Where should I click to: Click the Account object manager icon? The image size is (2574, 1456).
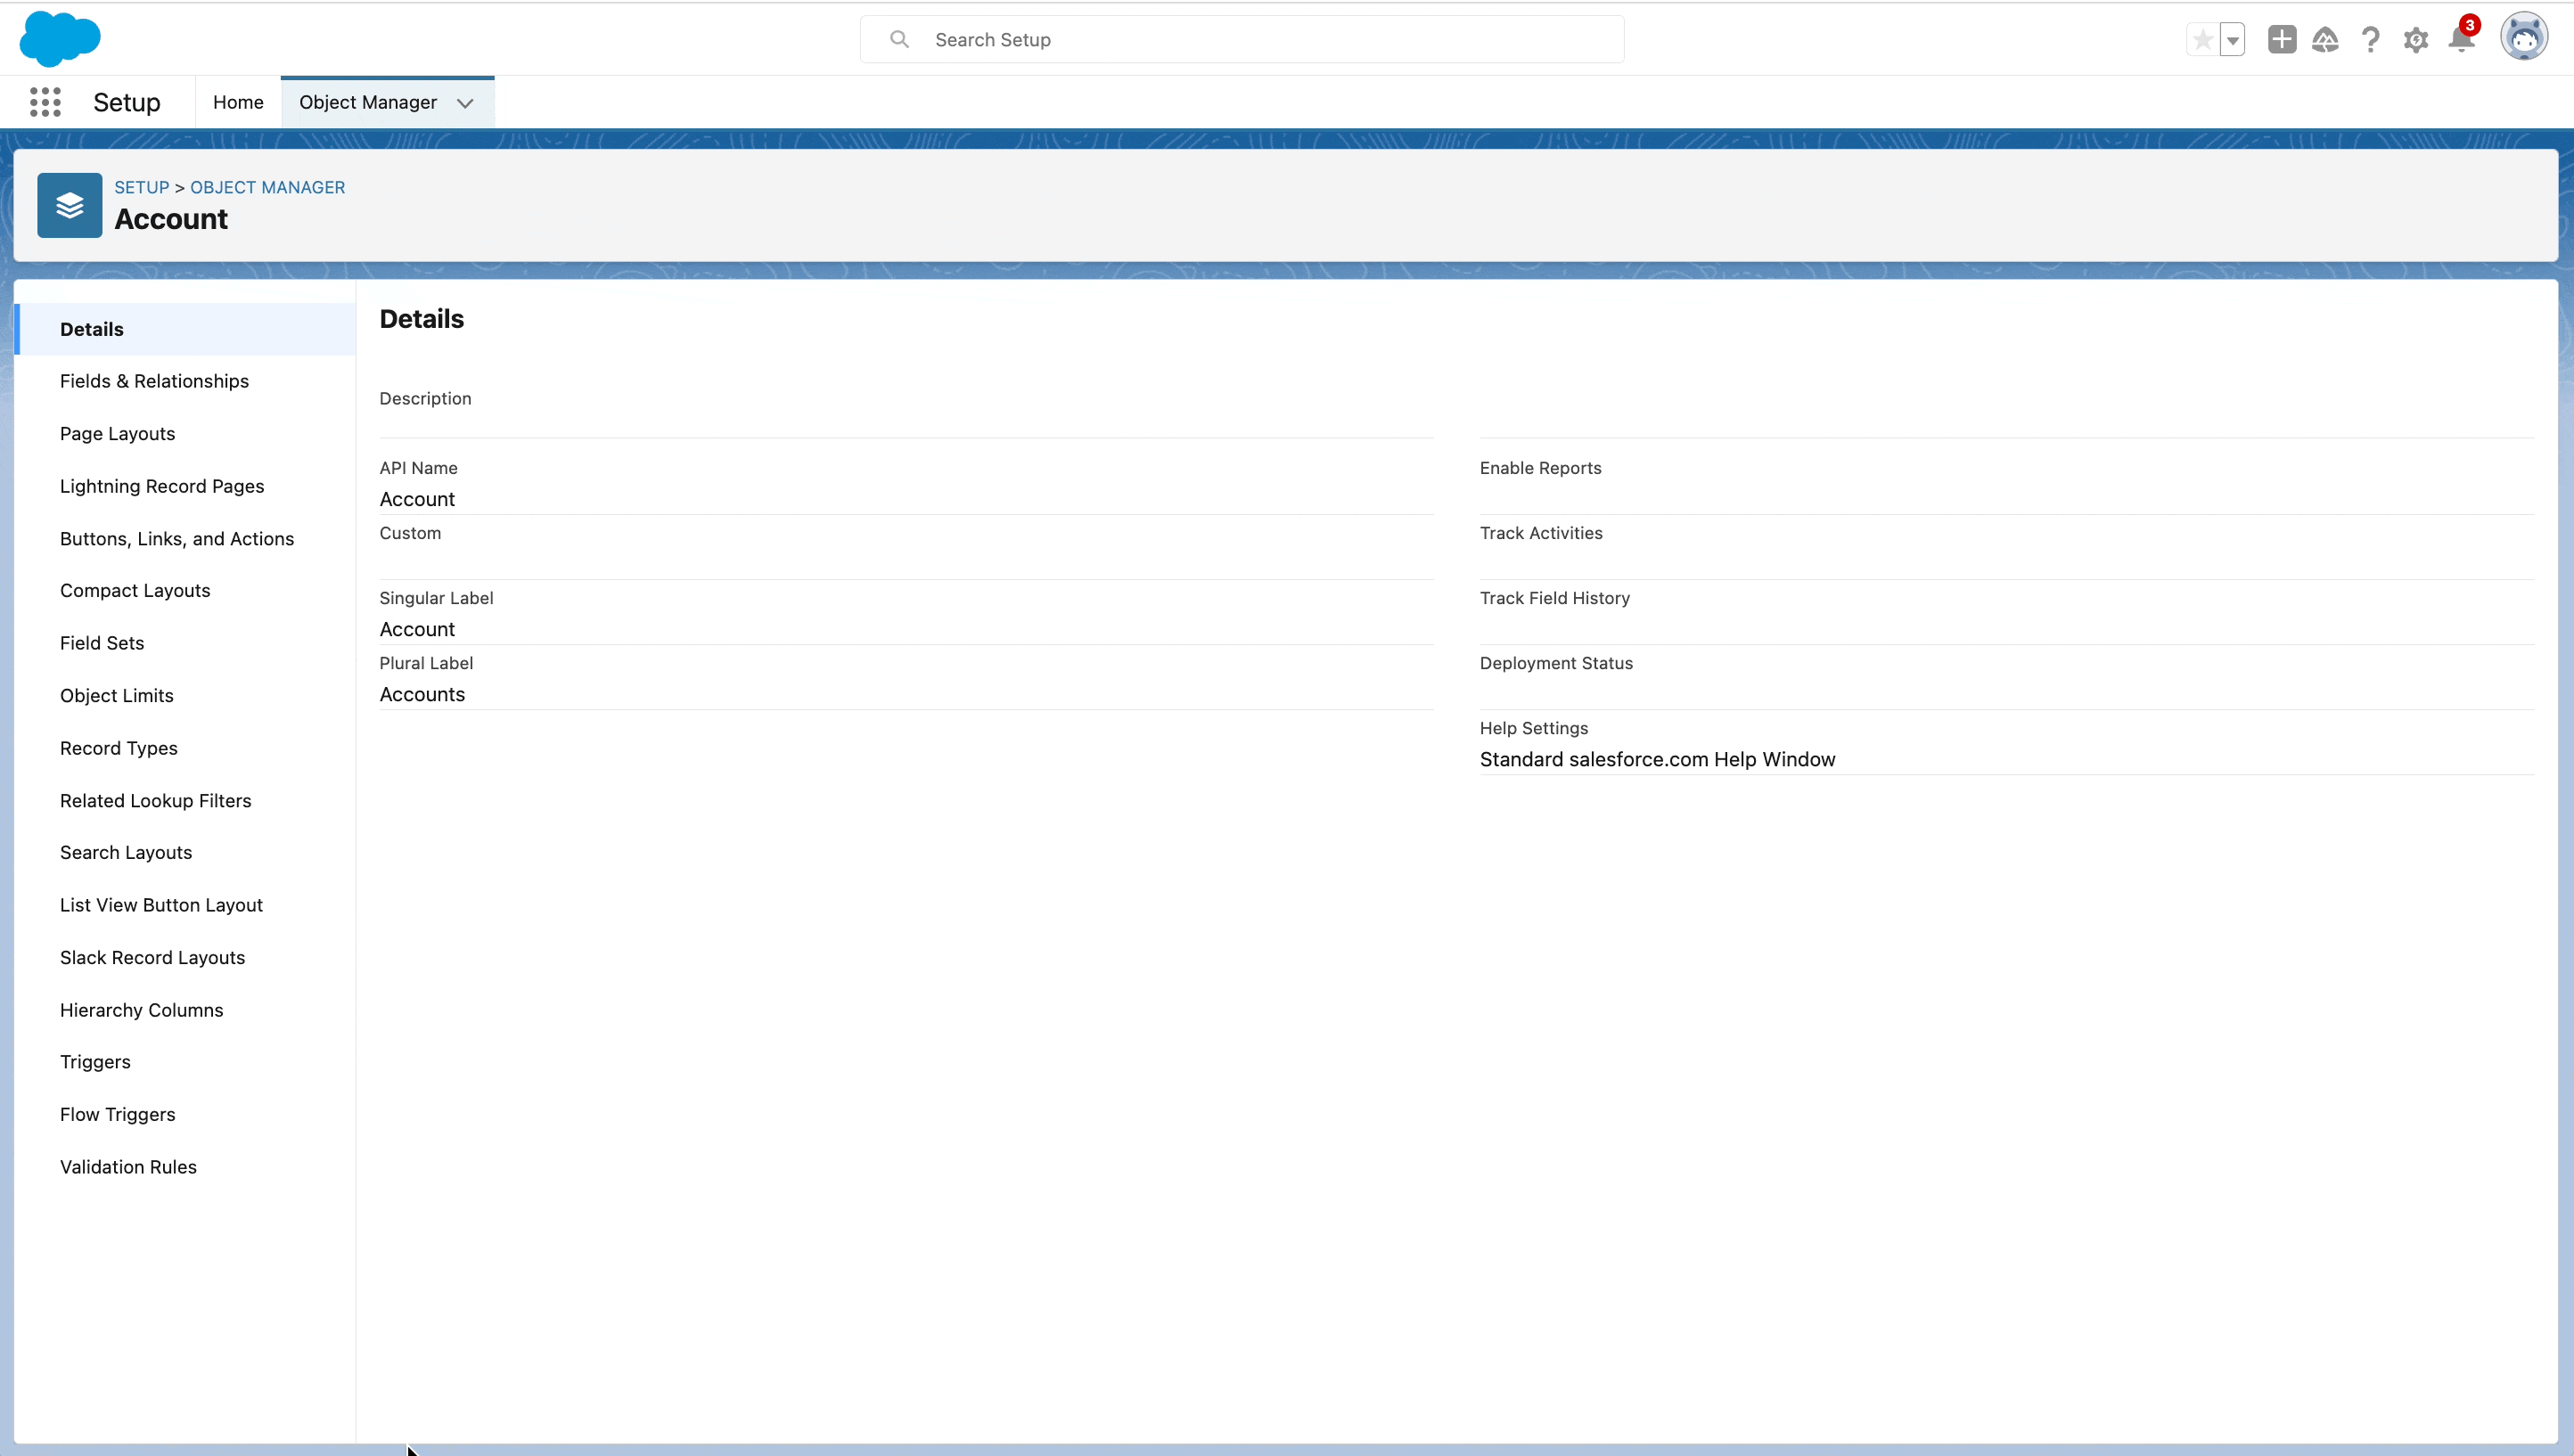tap(69, 205)
